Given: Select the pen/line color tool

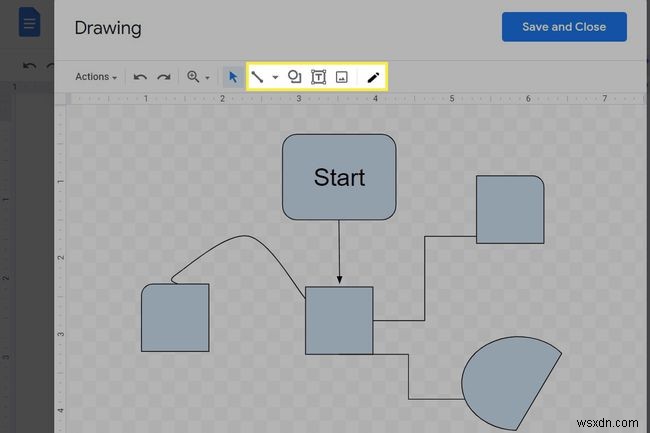Looking at the screenshot, I should point(374,77).
